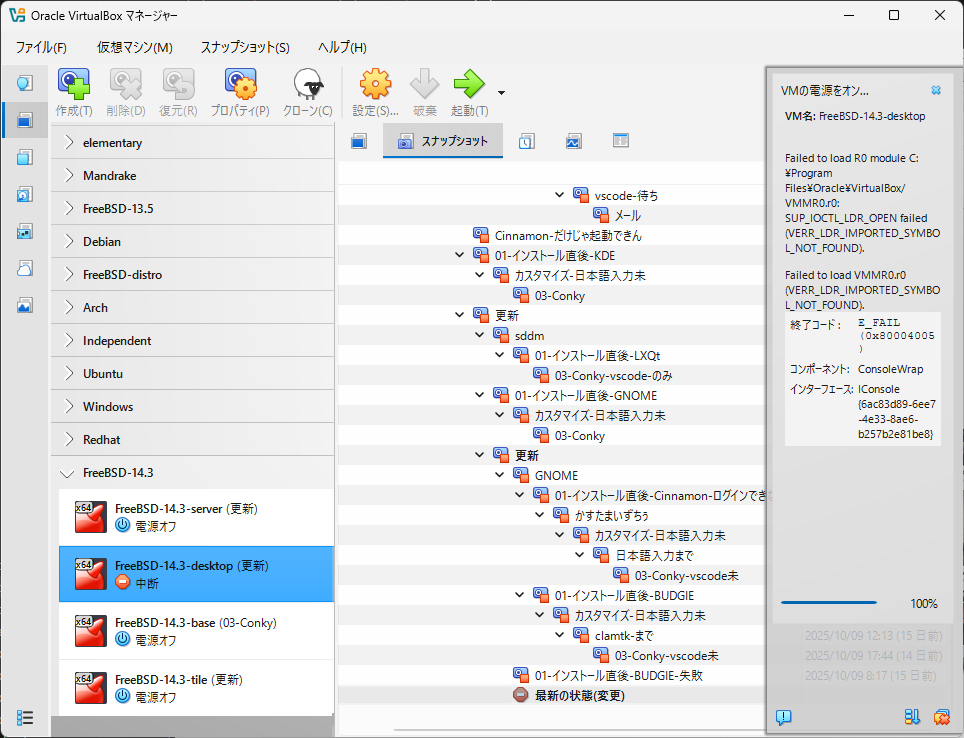Select the メール snapshot

627,215
